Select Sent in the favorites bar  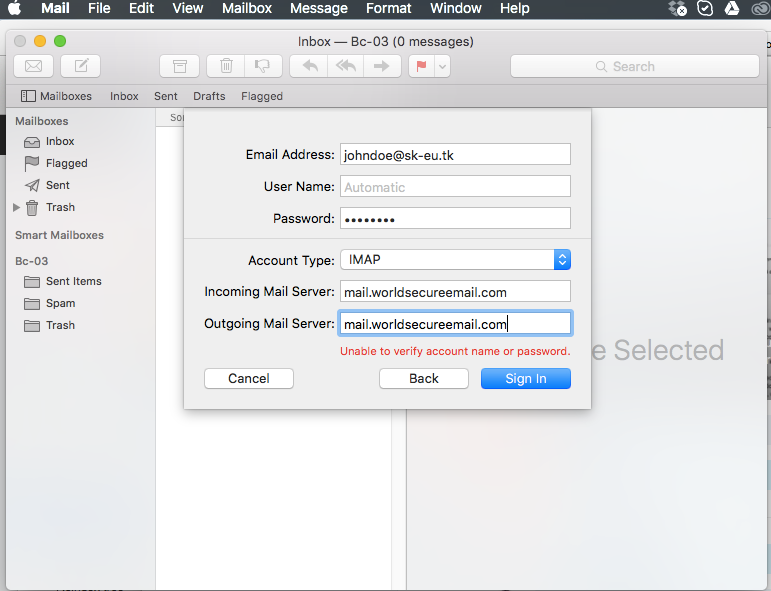pyautogui.click(x=166, y=96)
